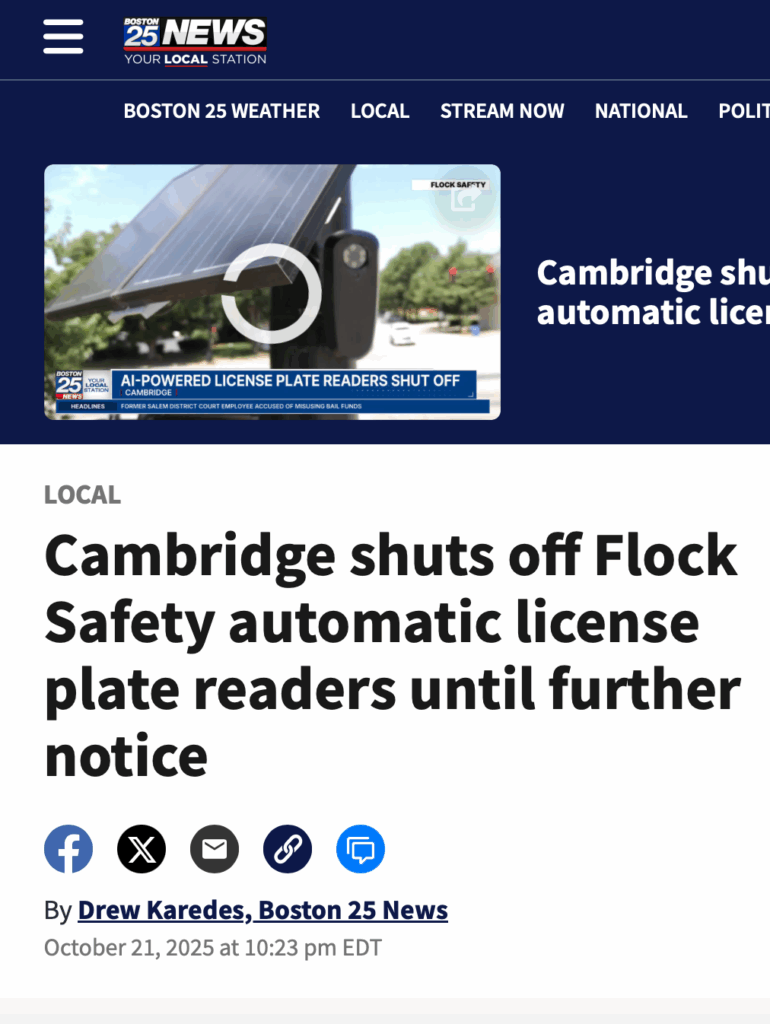Copy article link with chain icon
The width and height of the screenshot is (770, 1024).
[x=288, y=849]
